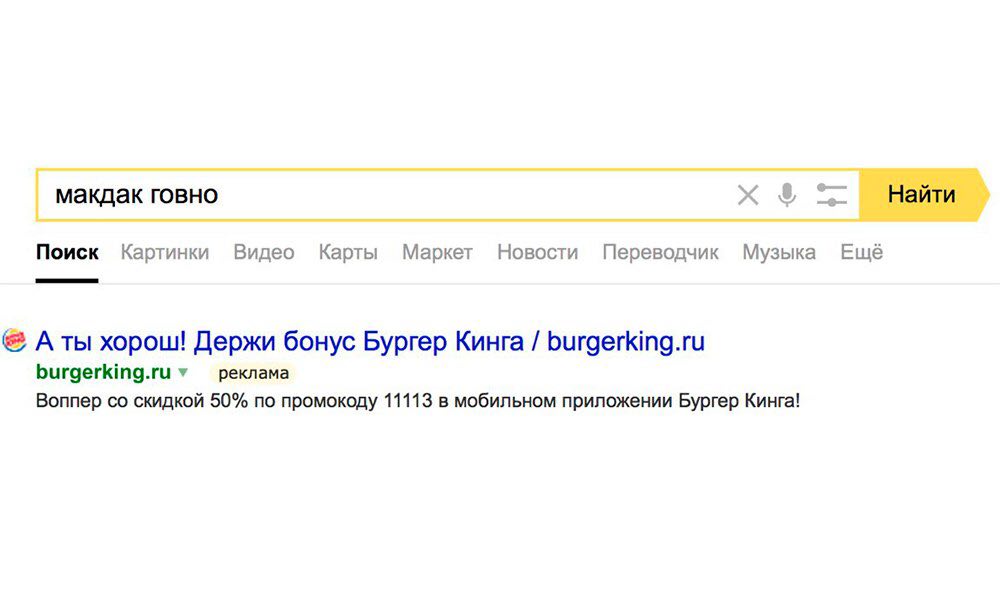The width and height of the screenshot is (1000, 592).
Task: Clear the search query with the X icon
Action: [747, 195]
